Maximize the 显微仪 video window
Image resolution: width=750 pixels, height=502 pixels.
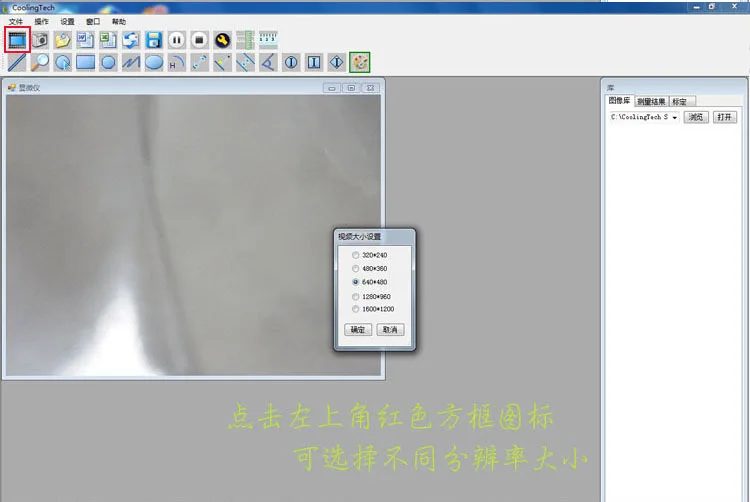351,87
